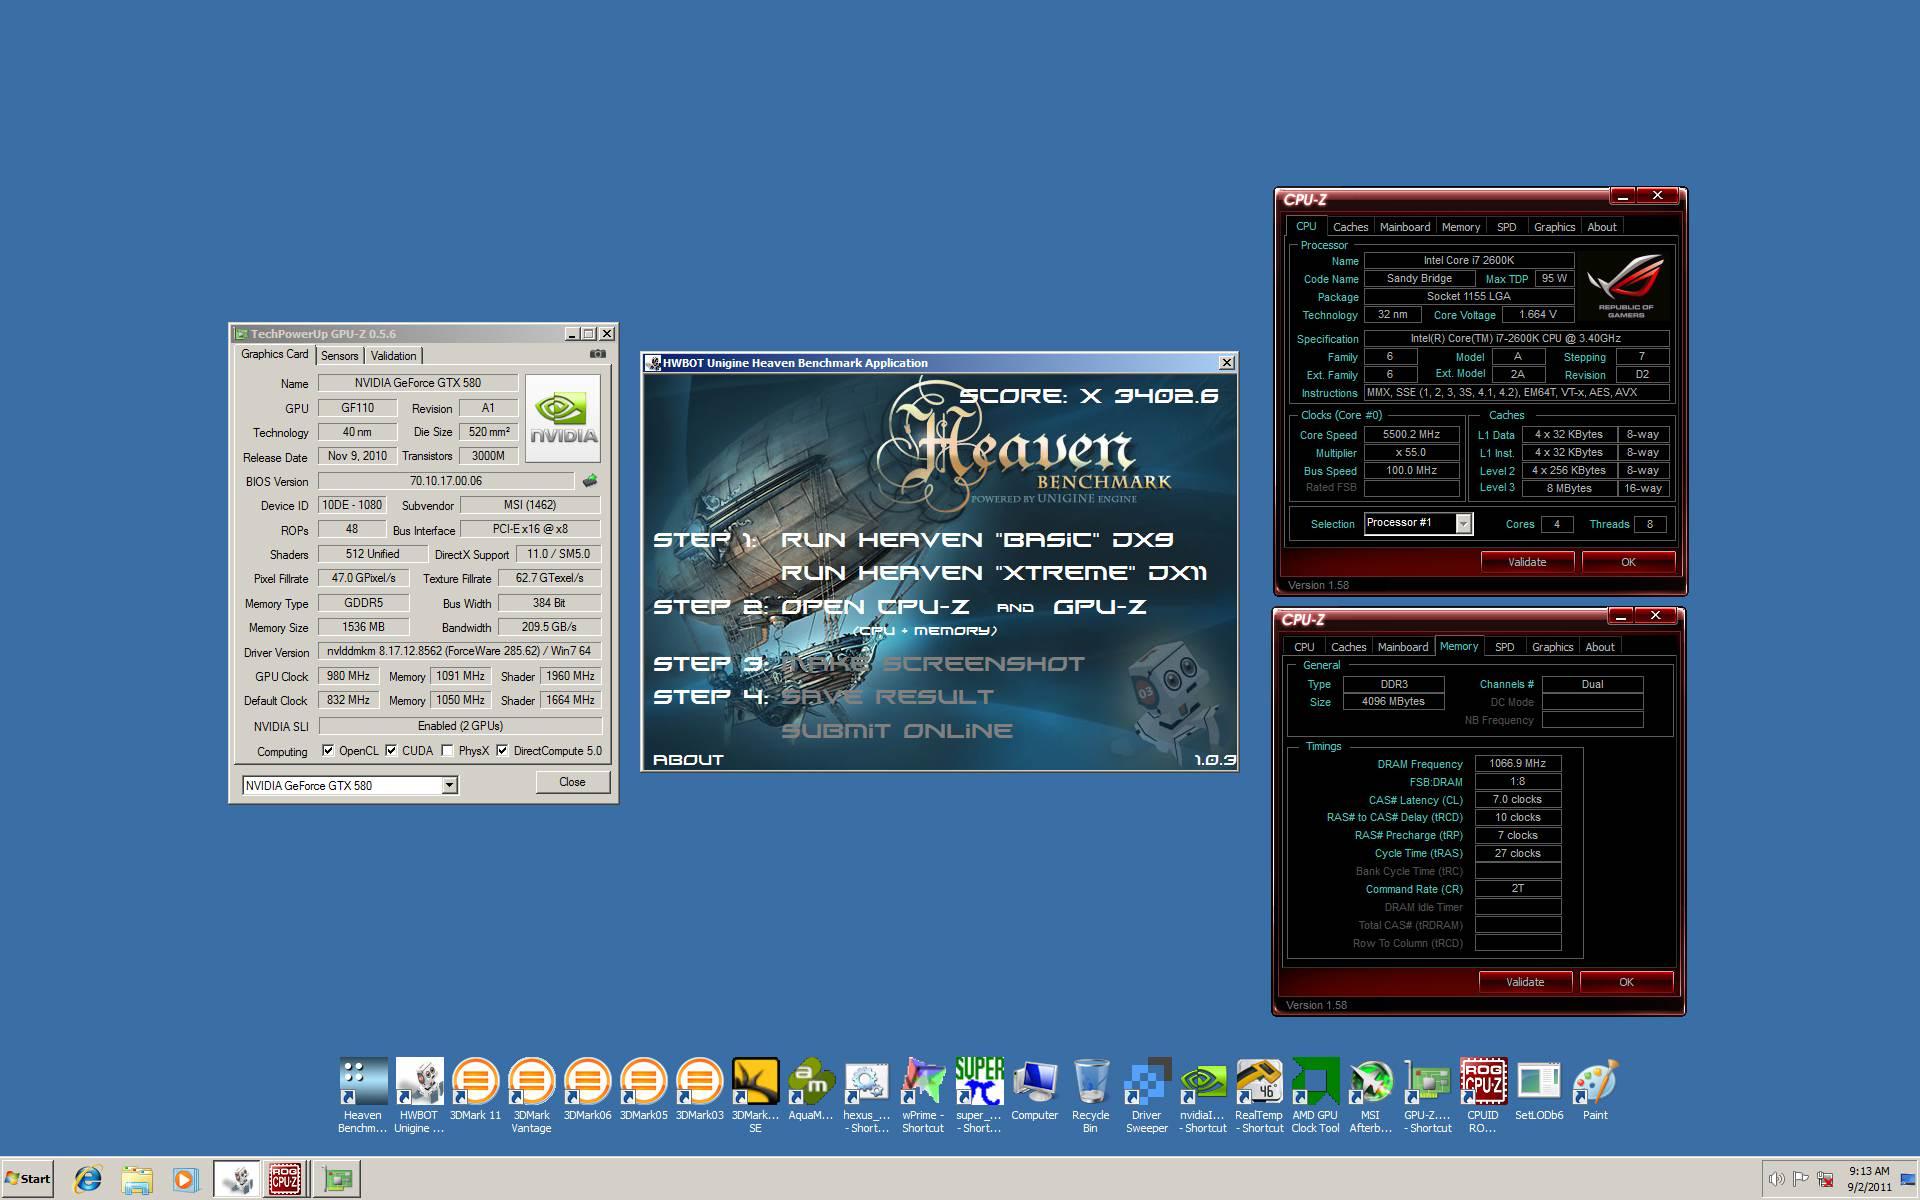
Task: Click Run Heaven "Xtreme" DX11
Action: [x=993, y=573]
